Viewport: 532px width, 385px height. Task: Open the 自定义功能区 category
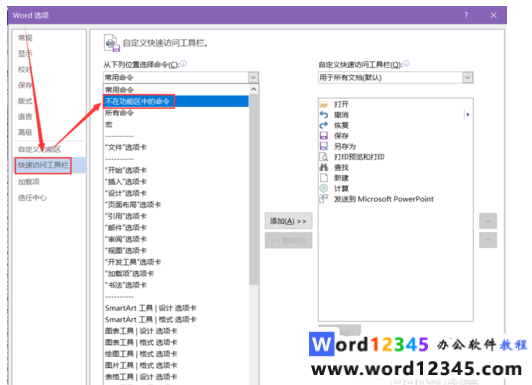point(39,149)
